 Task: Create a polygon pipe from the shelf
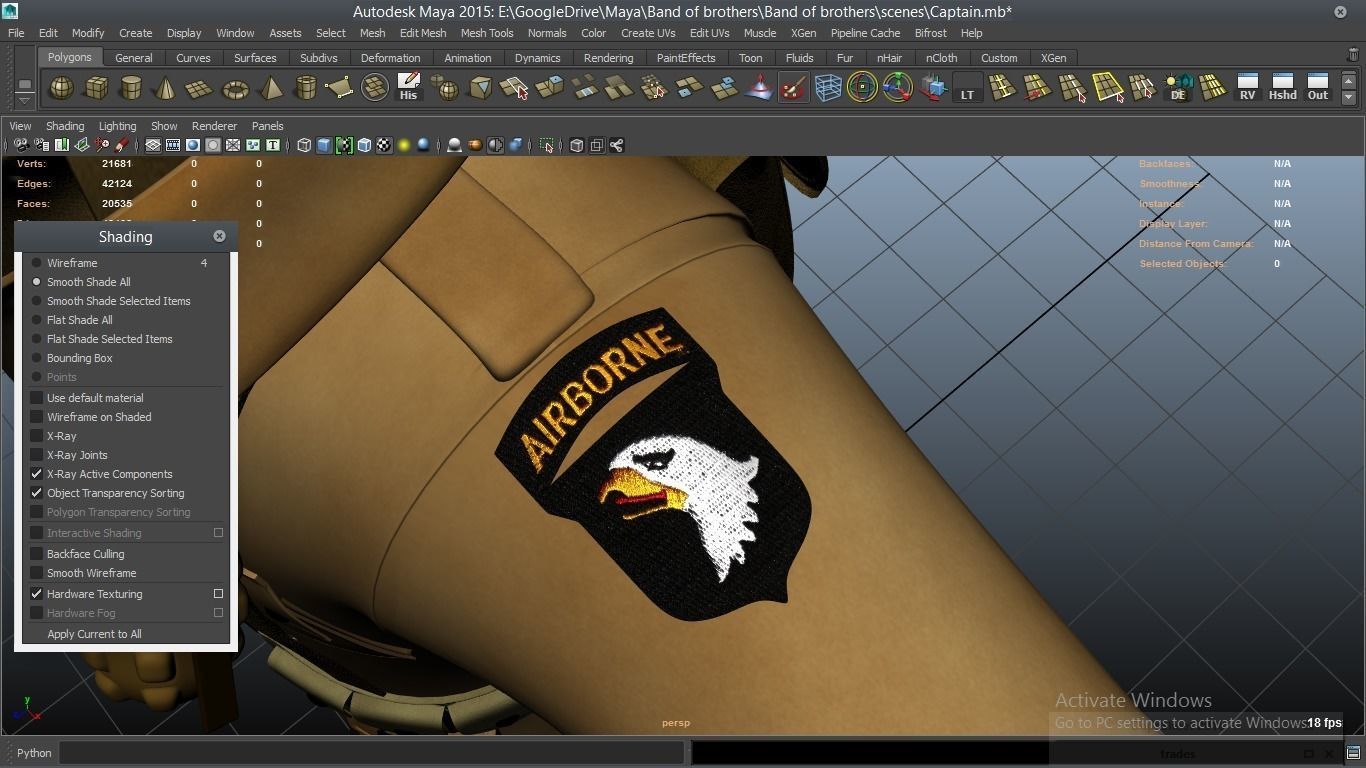pos(305,89)
